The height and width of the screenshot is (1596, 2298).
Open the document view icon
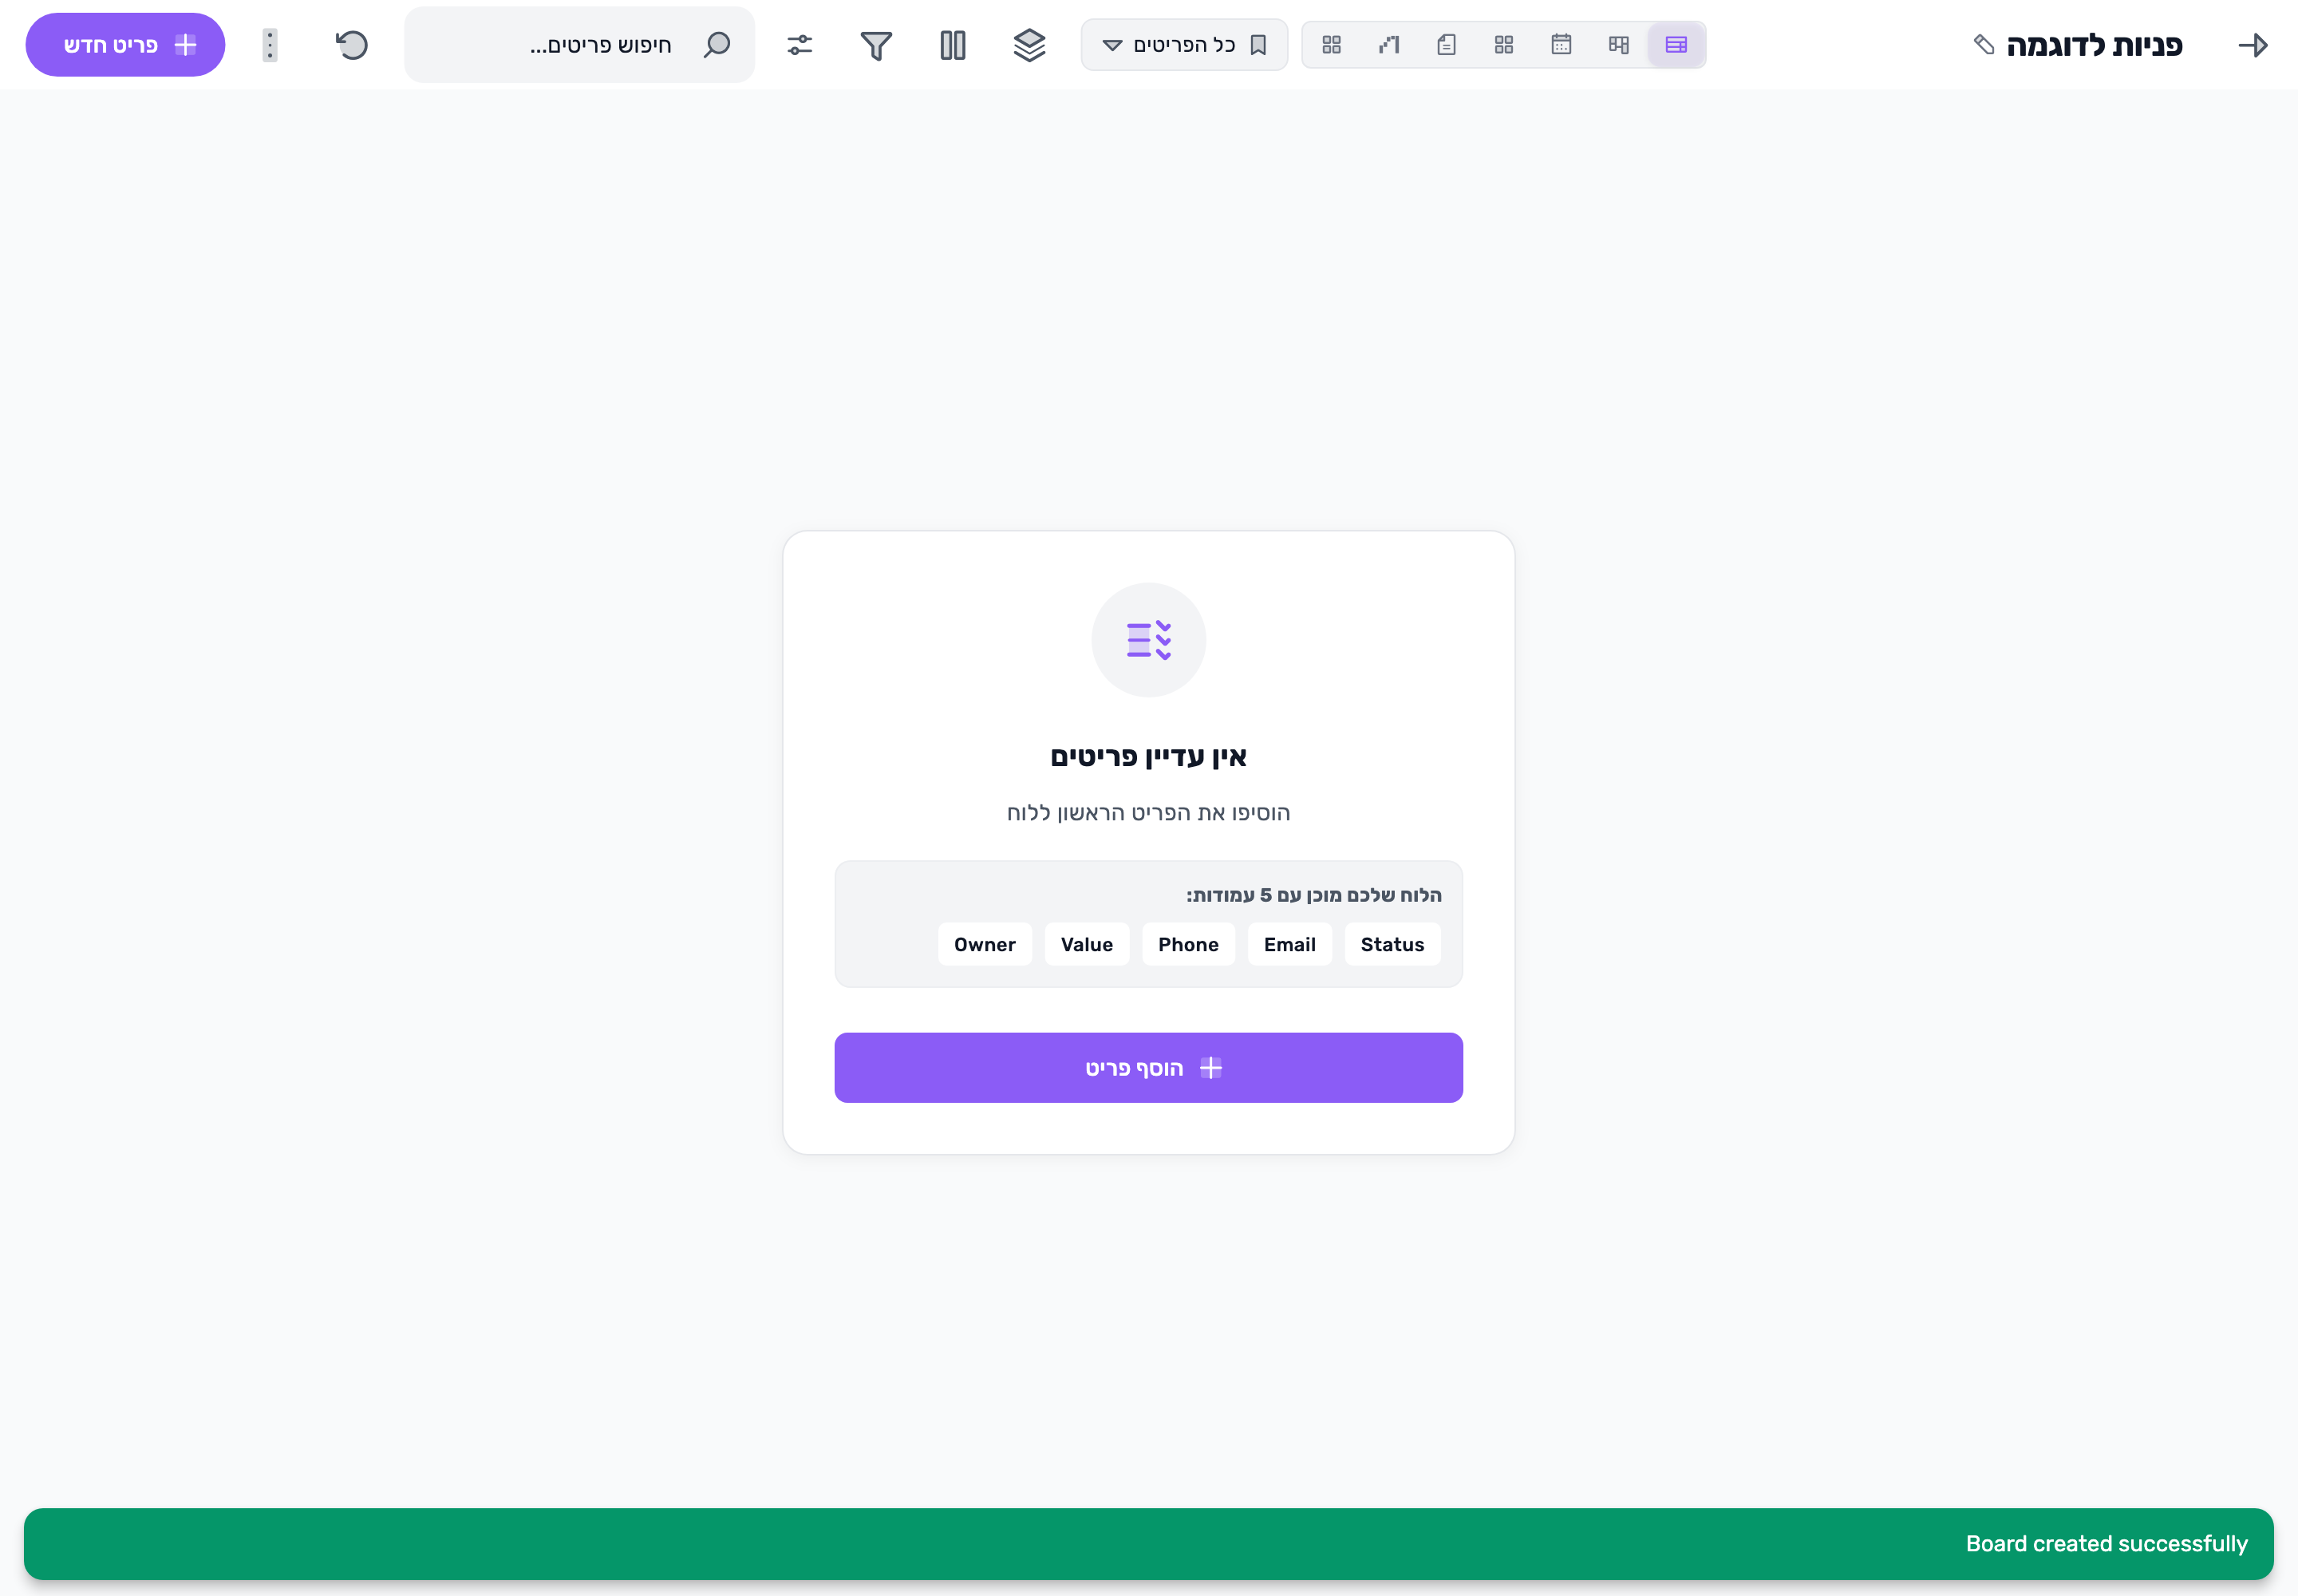pyautogui.click(x=1446, y=45)
